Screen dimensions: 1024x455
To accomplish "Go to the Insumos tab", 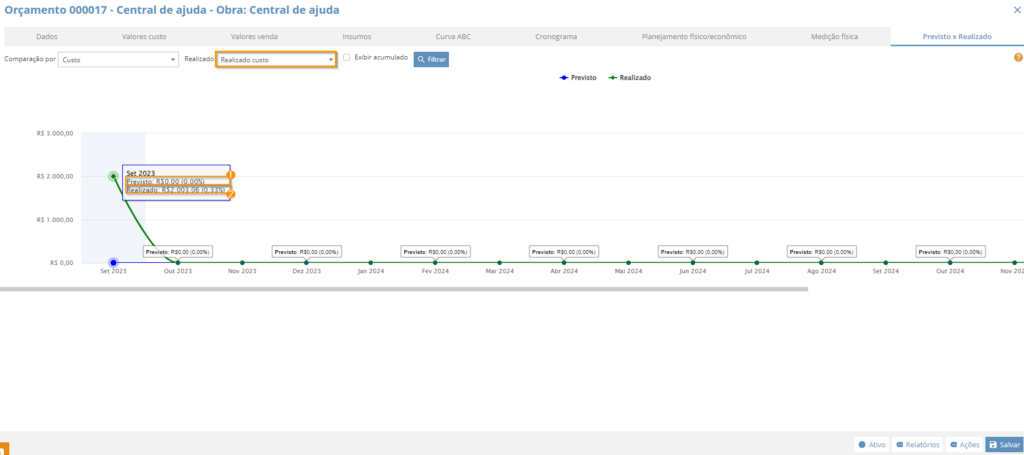I will pos(357,37).
